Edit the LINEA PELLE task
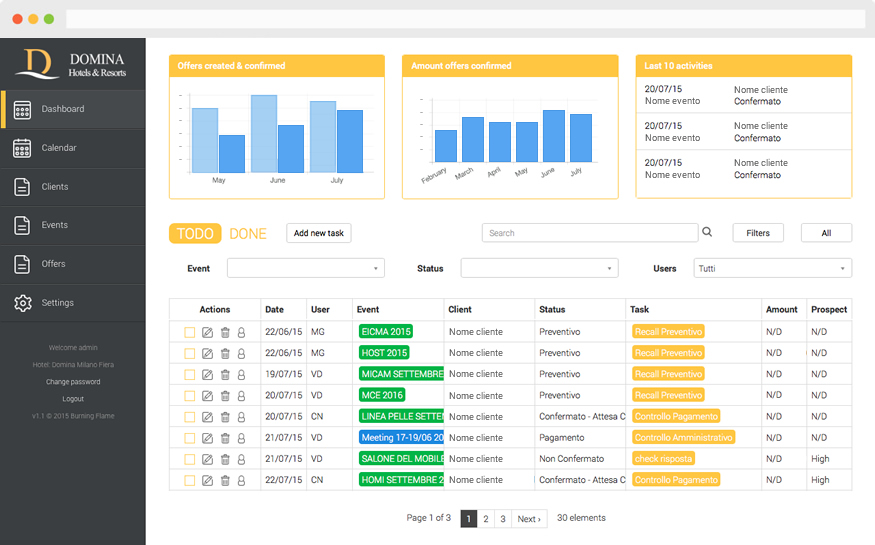The image size is (875, 545). coord(207,417)
